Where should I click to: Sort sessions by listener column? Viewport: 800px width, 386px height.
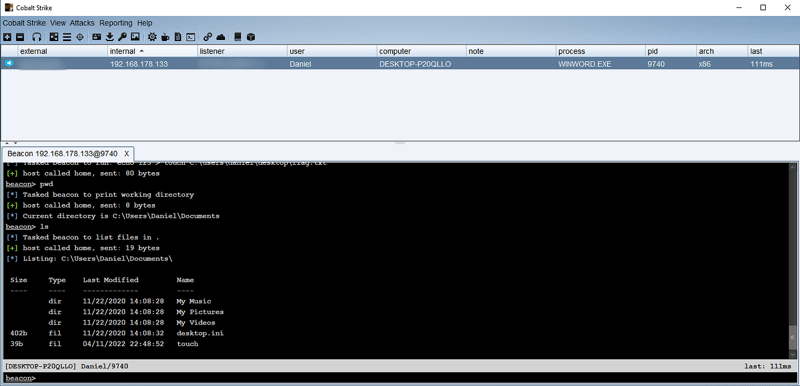pos(242,51)
